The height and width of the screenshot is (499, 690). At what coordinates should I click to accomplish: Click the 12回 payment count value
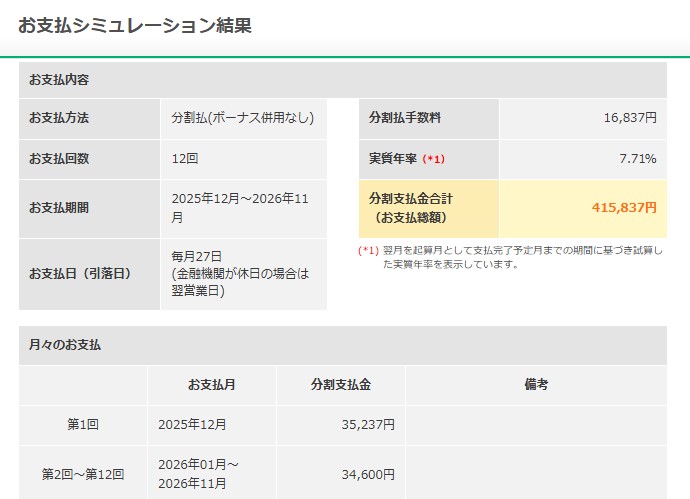coord(185,158)
